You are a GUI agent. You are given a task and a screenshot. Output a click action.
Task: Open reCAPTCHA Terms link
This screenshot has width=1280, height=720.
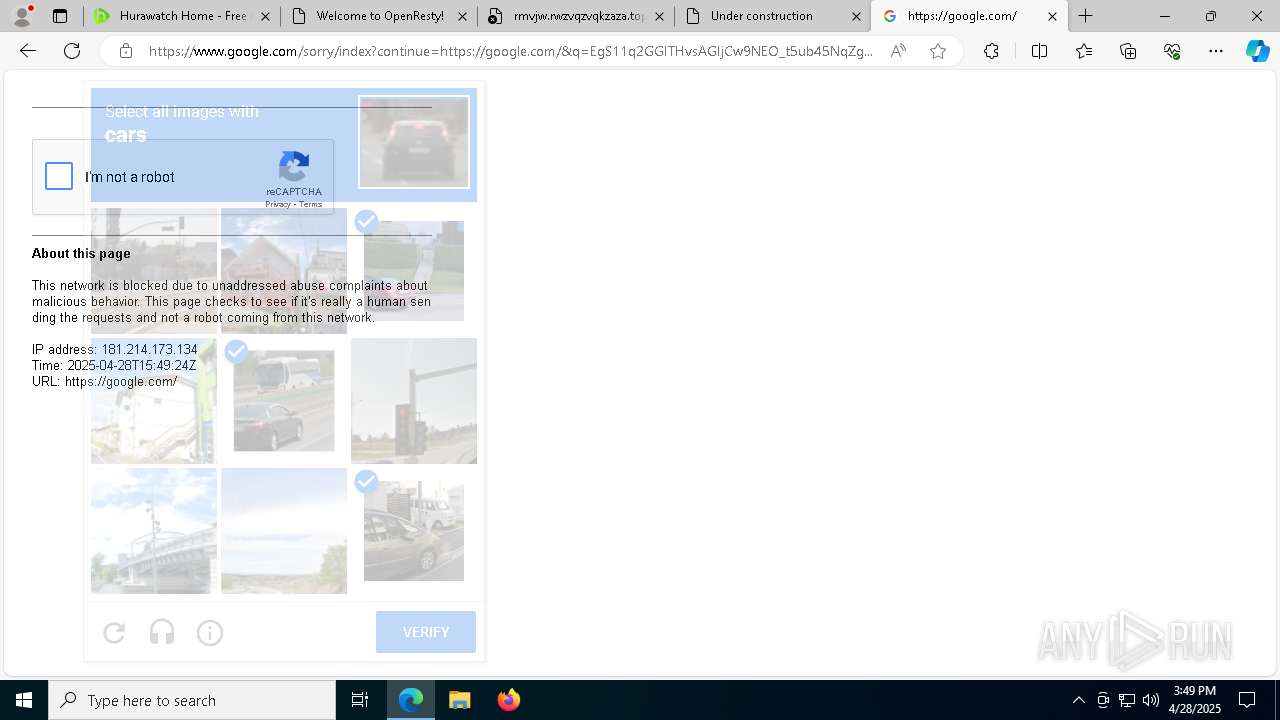pos(311,204)
